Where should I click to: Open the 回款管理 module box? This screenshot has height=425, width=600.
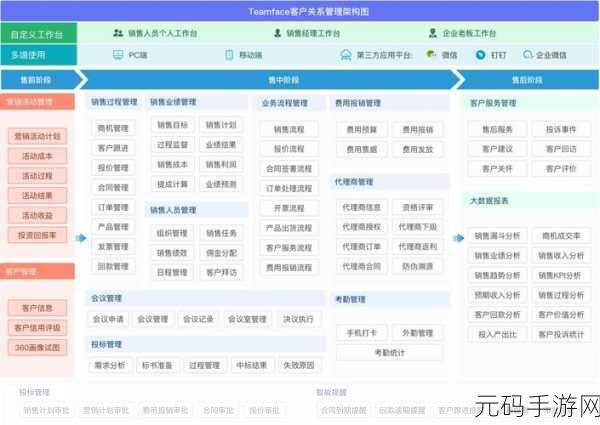(113, 267)
